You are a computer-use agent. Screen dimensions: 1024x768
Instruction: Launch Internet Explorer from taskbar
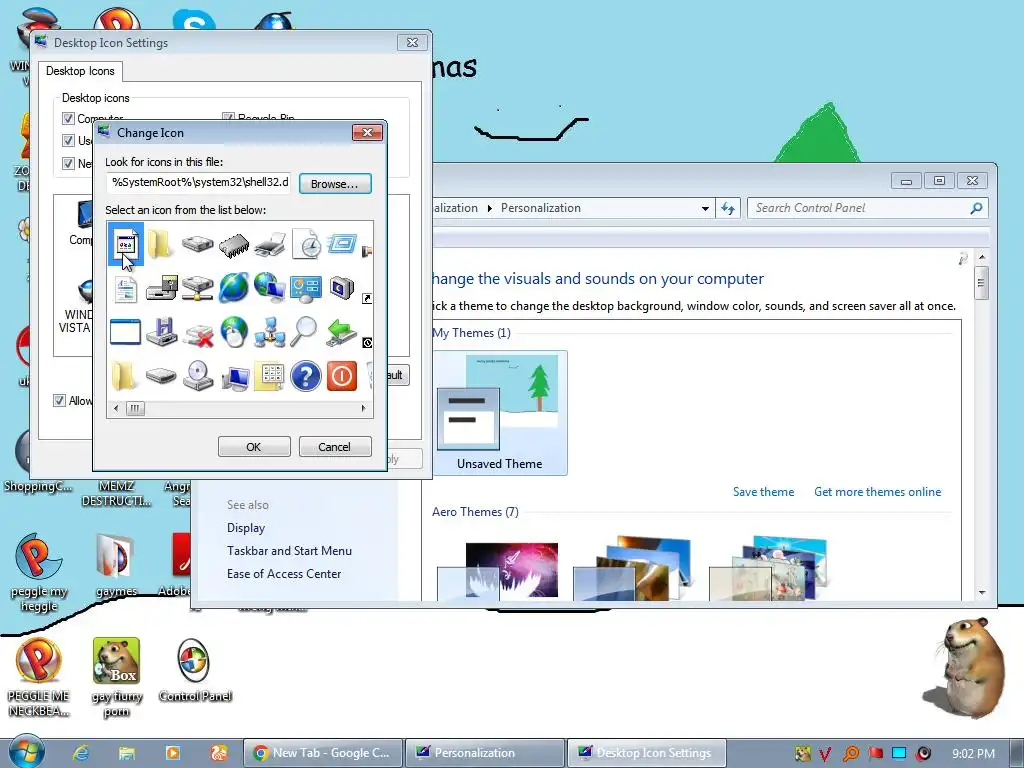click(x=80, y=752)
